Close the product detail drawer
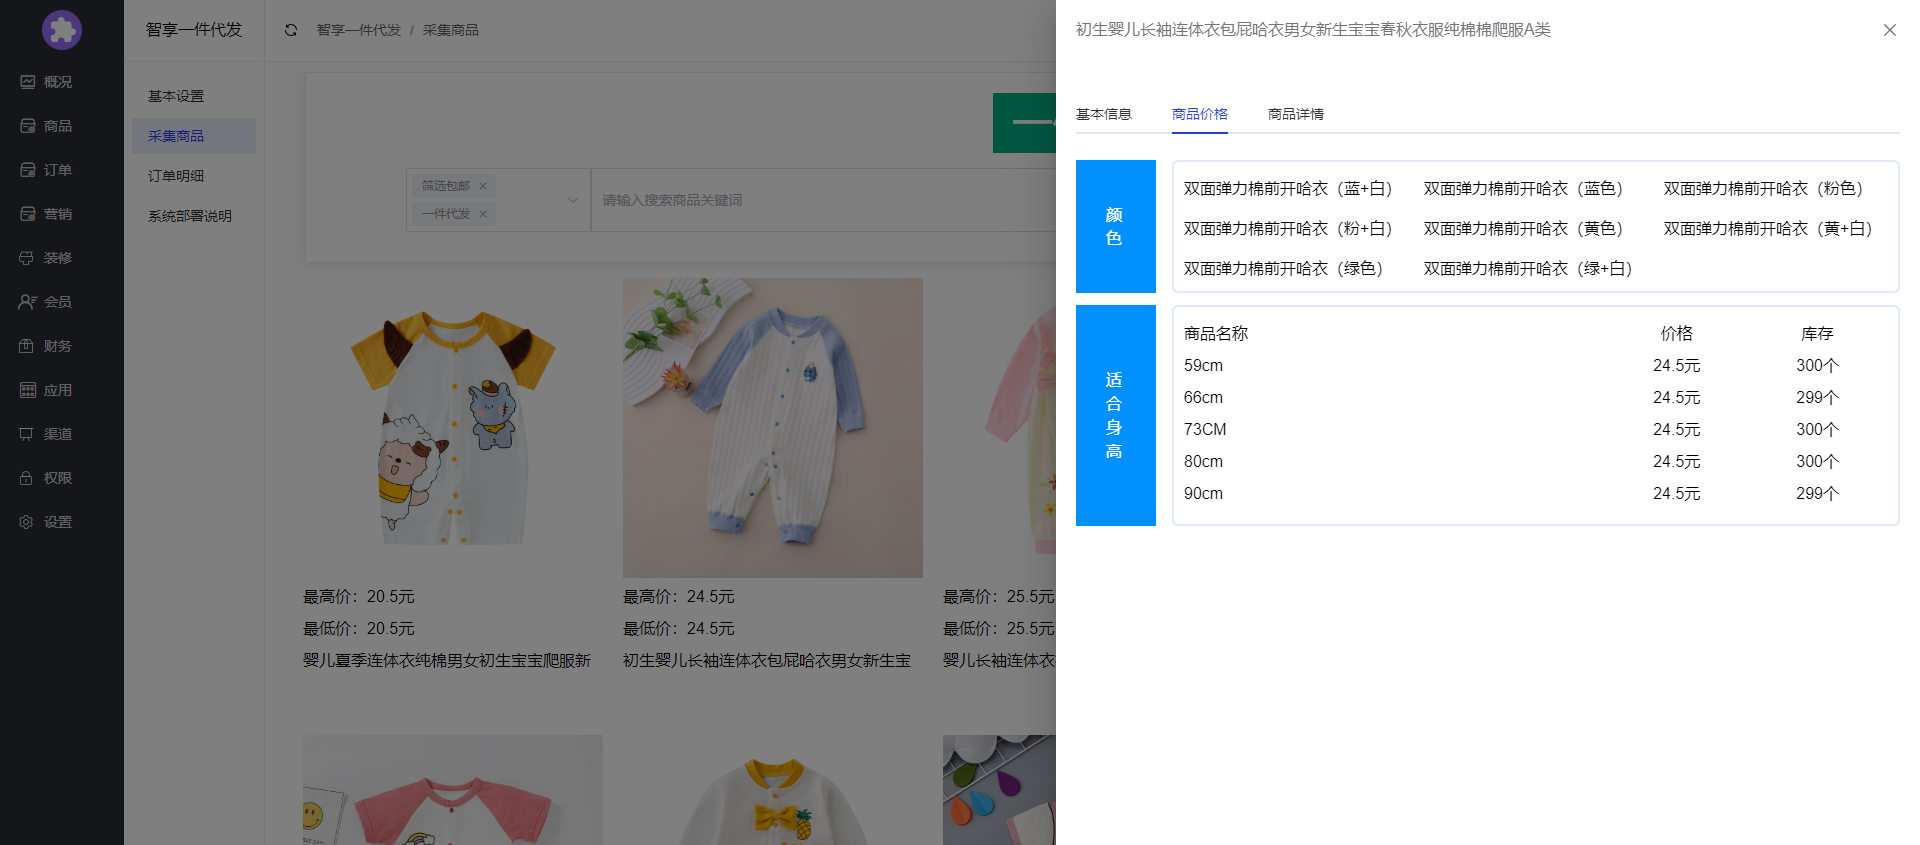The height and width of the screenshot is (845, 1920). (1889, 30)
